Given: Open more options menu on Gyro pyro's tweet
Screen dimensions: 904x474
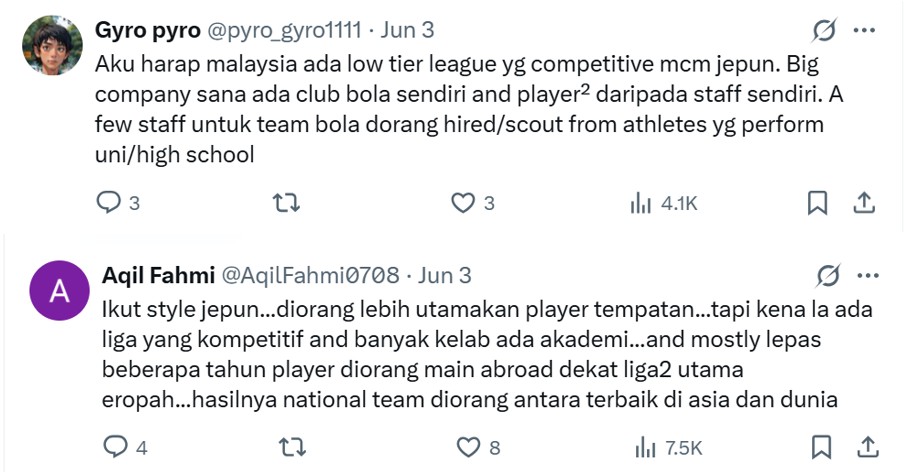Looking at the screenshot, I should pyautogui.click(x=864, y=31).
